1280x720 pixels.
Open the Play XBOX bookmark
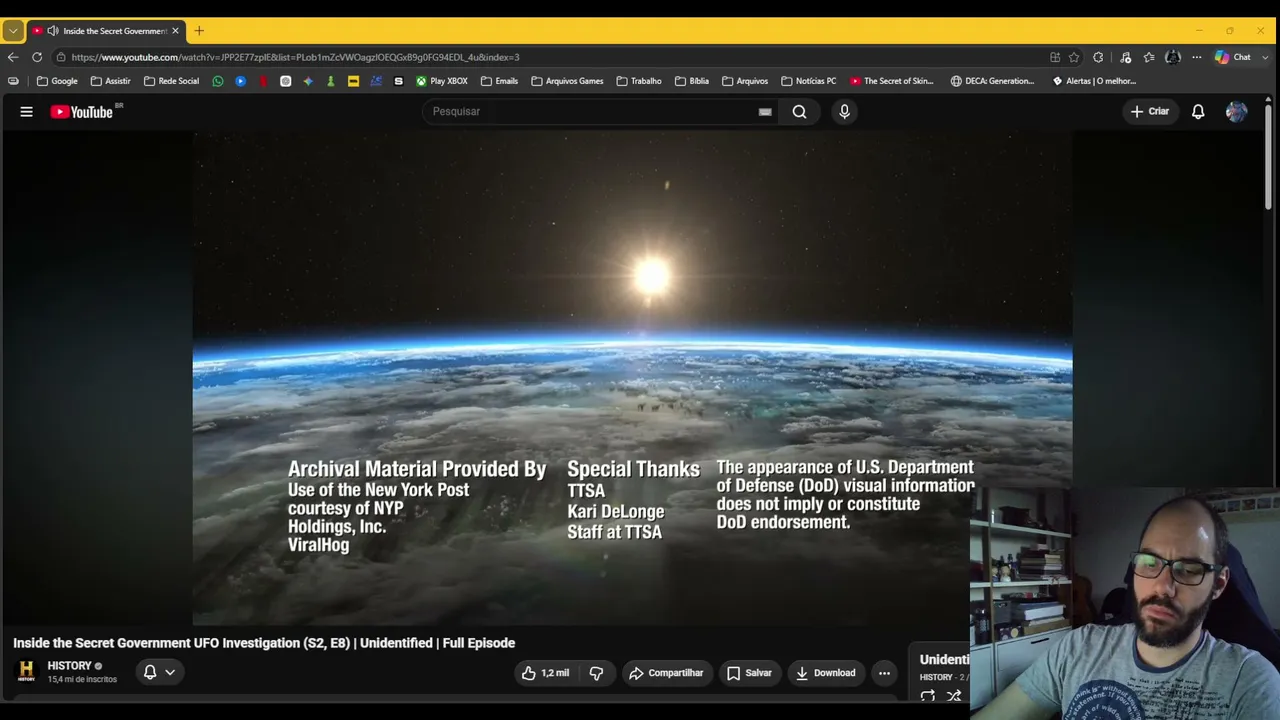point(441,81)
